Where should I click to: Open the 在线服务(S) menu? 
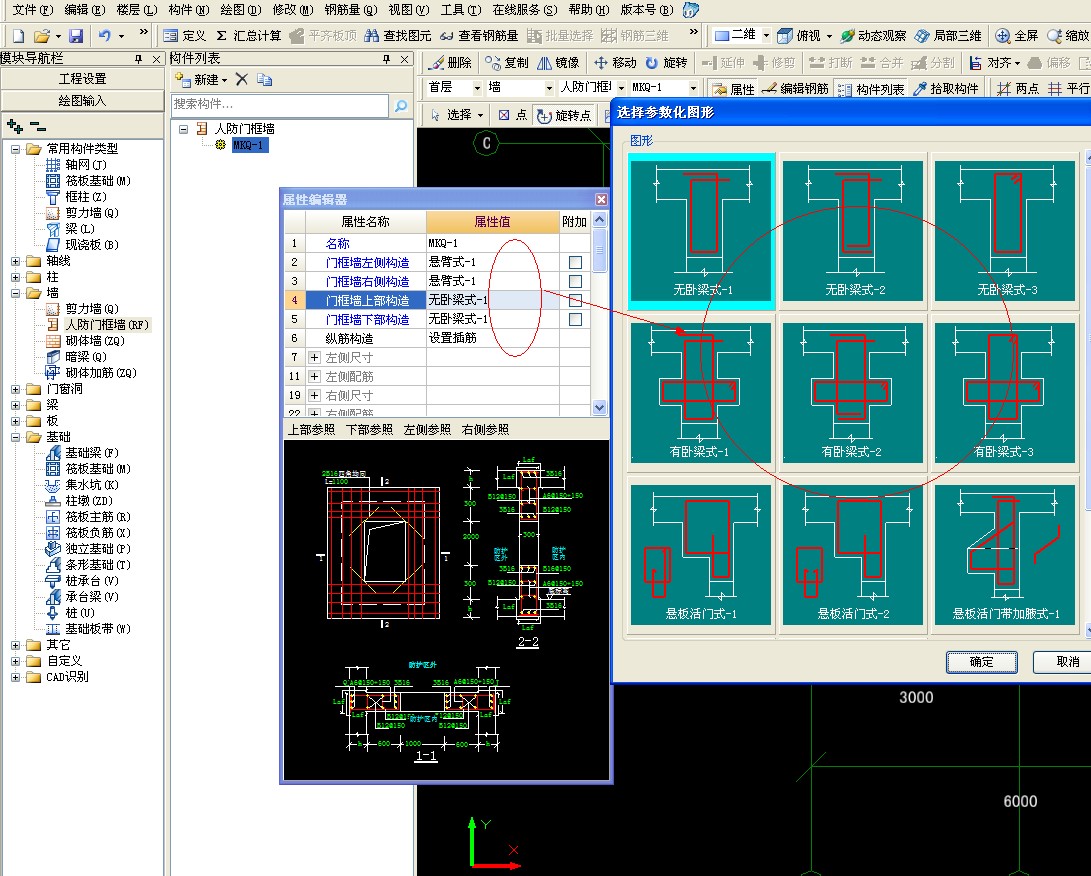click(x=525, y=10)
